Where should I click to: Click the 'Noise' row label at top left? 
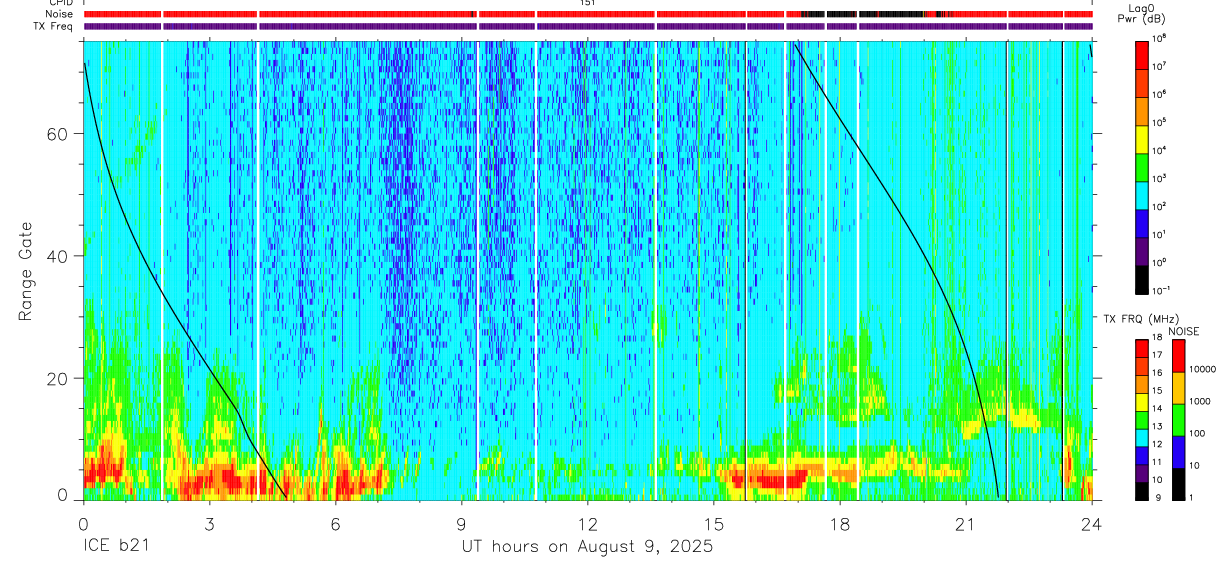[x=60, y=14]
